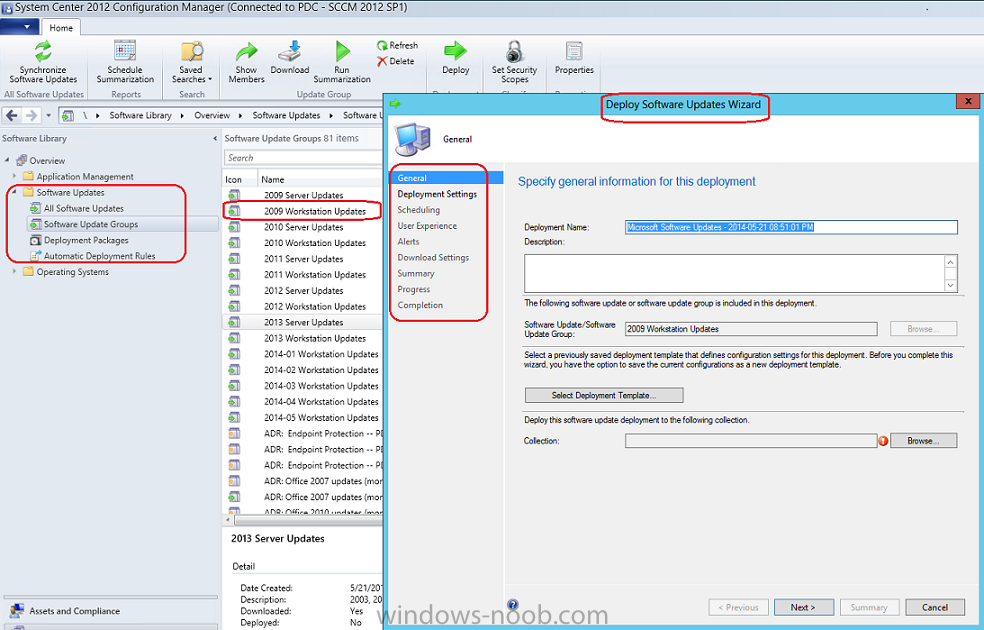This screenshot has height=630, width=984.
Task: Go to User Experience wizard step
Action: click(x=427, y=226)
